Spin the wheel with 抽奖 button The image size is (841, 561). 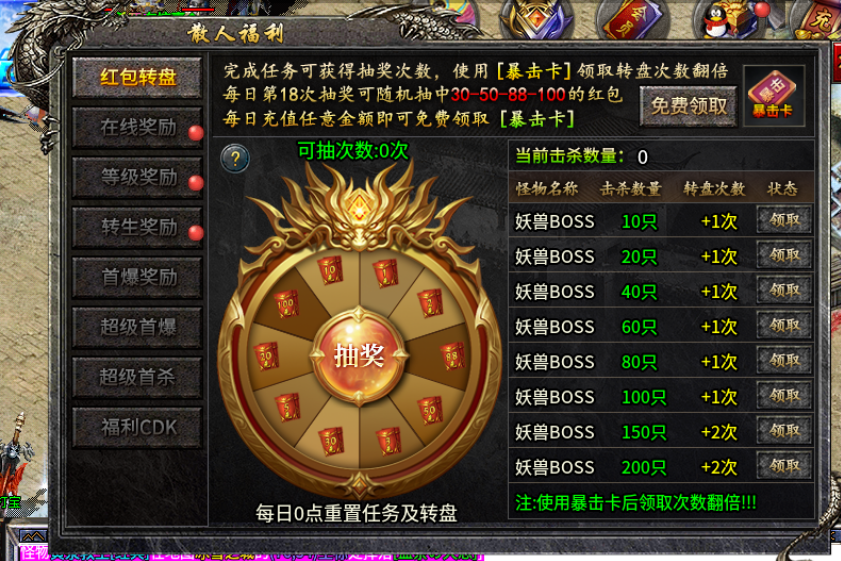[359, 356]
